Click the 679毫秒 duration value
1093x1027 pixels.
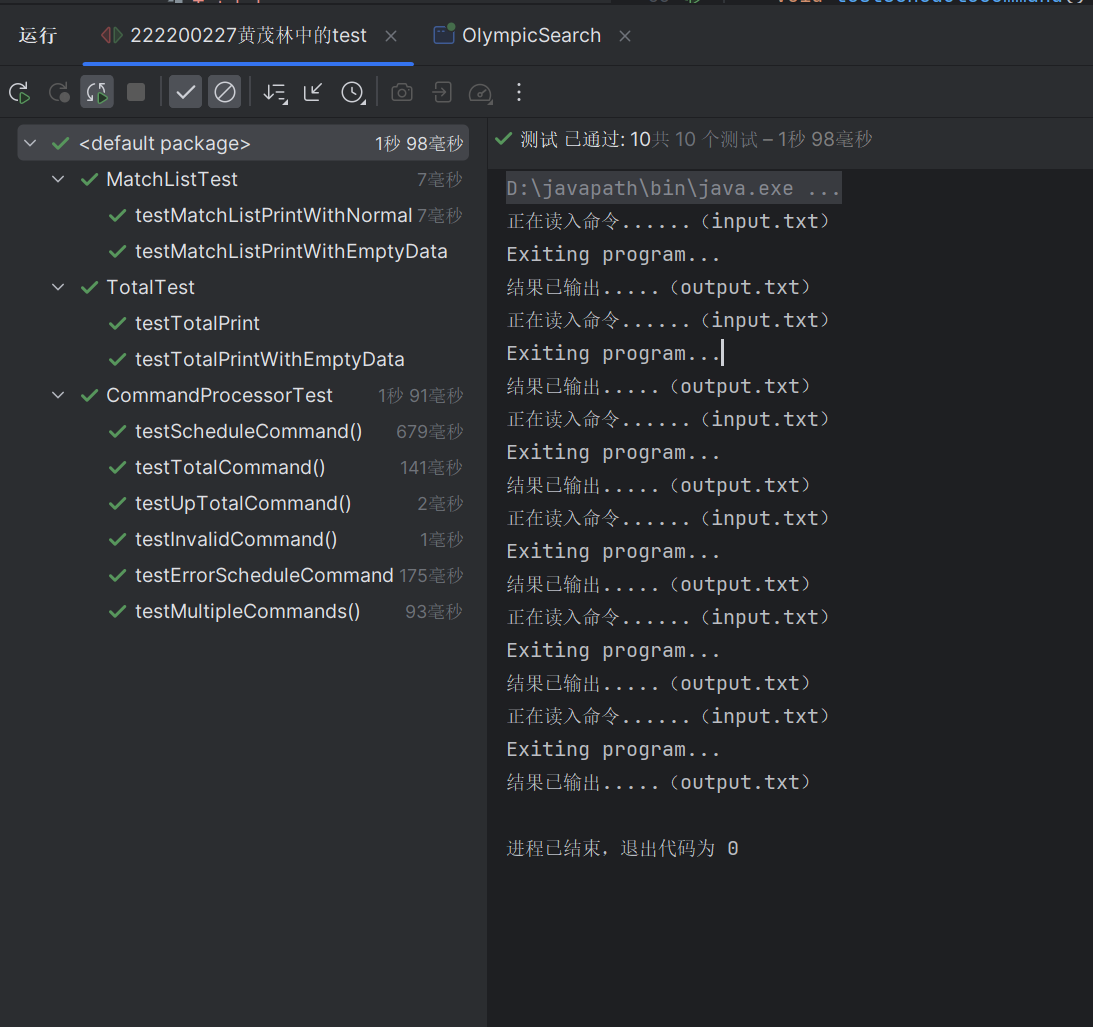pyautogui.click(x=429, y=432)
